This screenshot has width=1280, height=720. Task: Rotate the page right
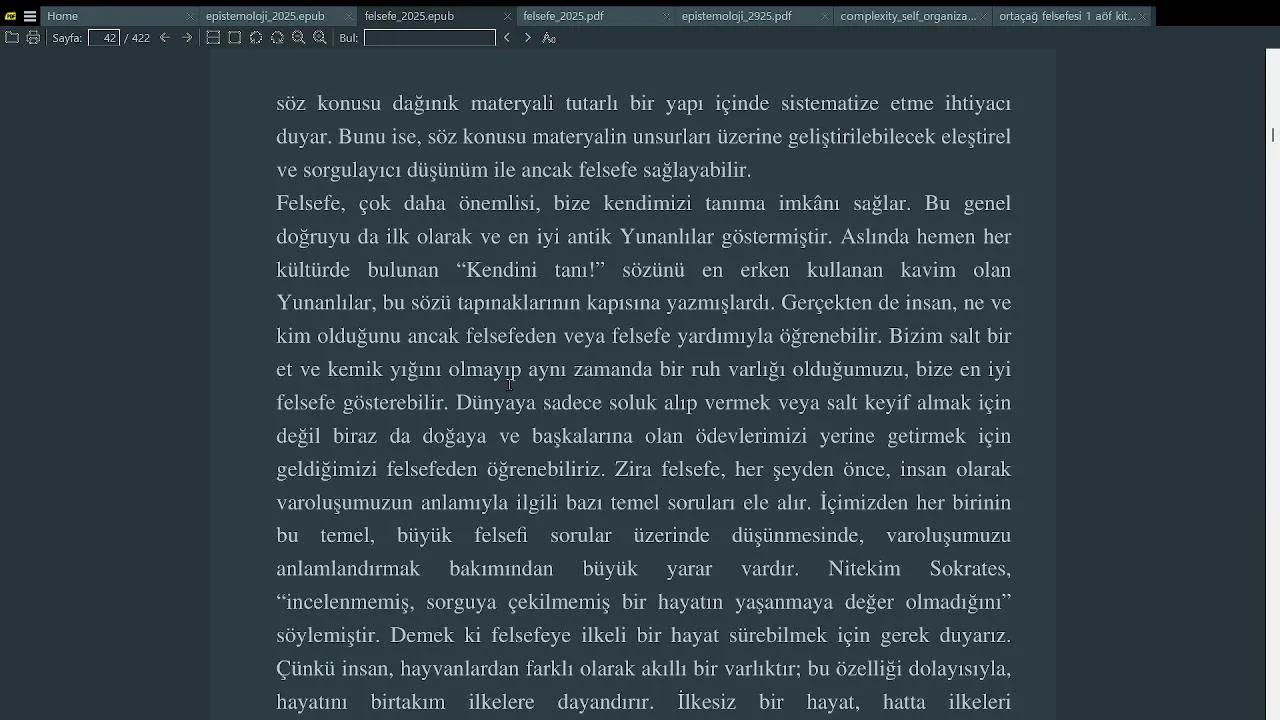click(277, 37)
